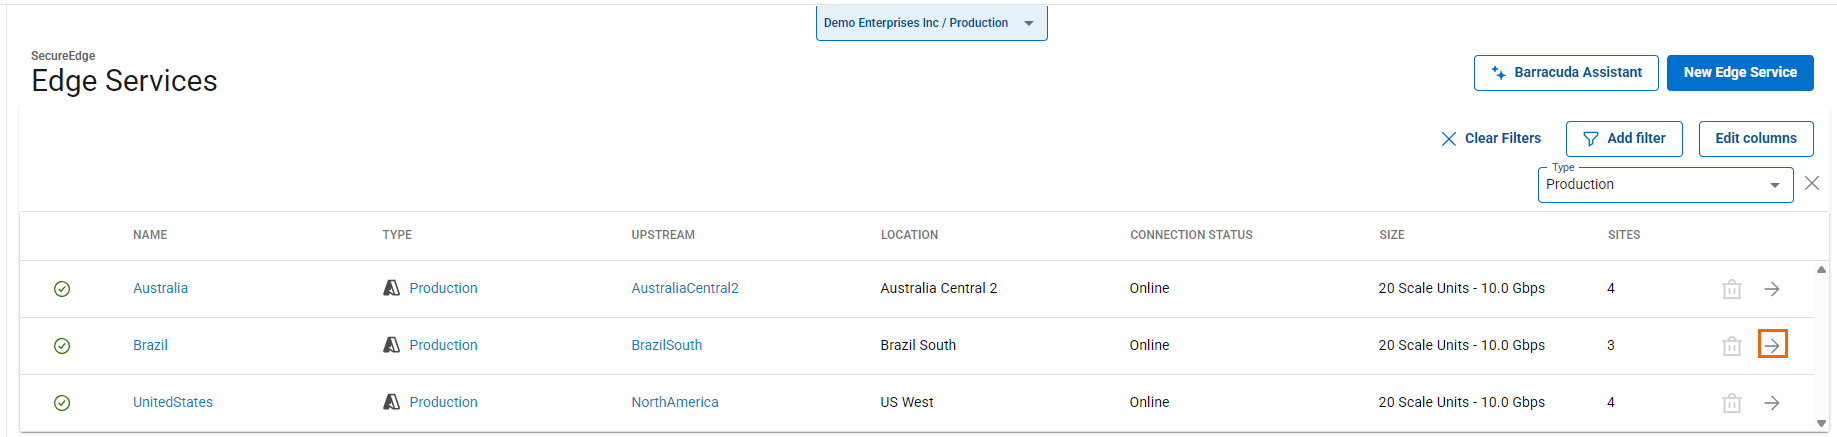Screen dimensions: 1837x437
Task: Create a New Edge Service
Action: pyautogui.click(x=1739, y=73)
